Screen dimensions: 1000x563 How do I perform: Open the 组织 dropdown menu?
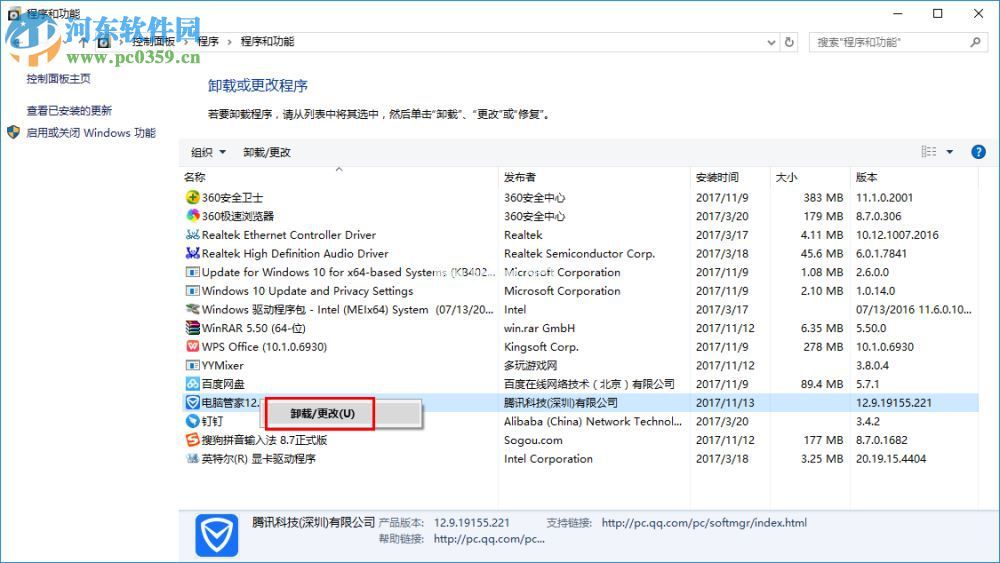coord(209,152)
